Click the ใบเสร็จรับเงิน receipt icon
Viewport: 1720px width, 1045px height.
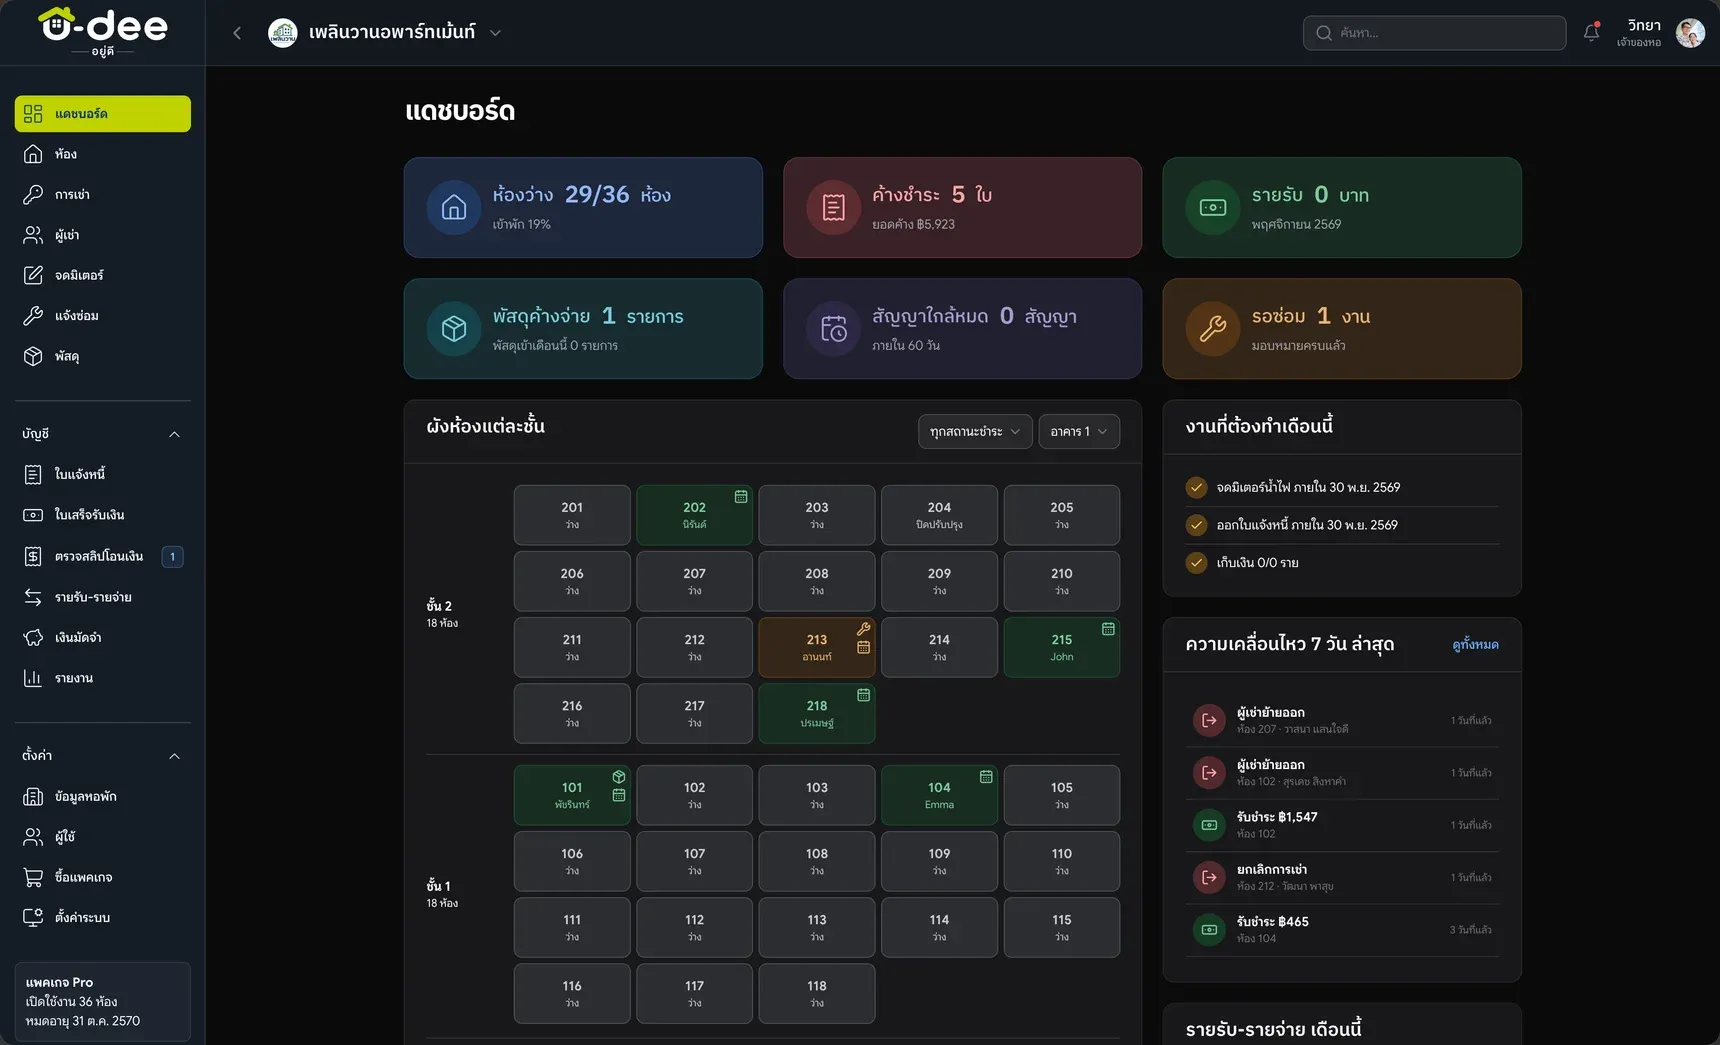[33, 515]
